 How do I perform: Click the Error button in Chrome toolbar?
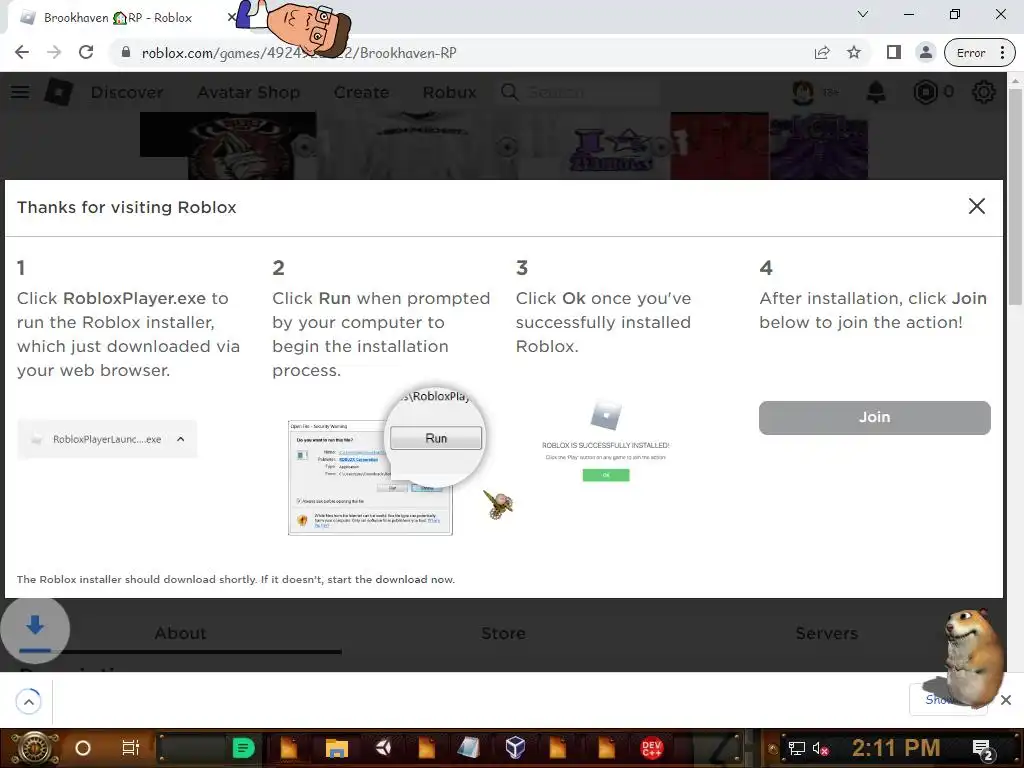[971, 53]
